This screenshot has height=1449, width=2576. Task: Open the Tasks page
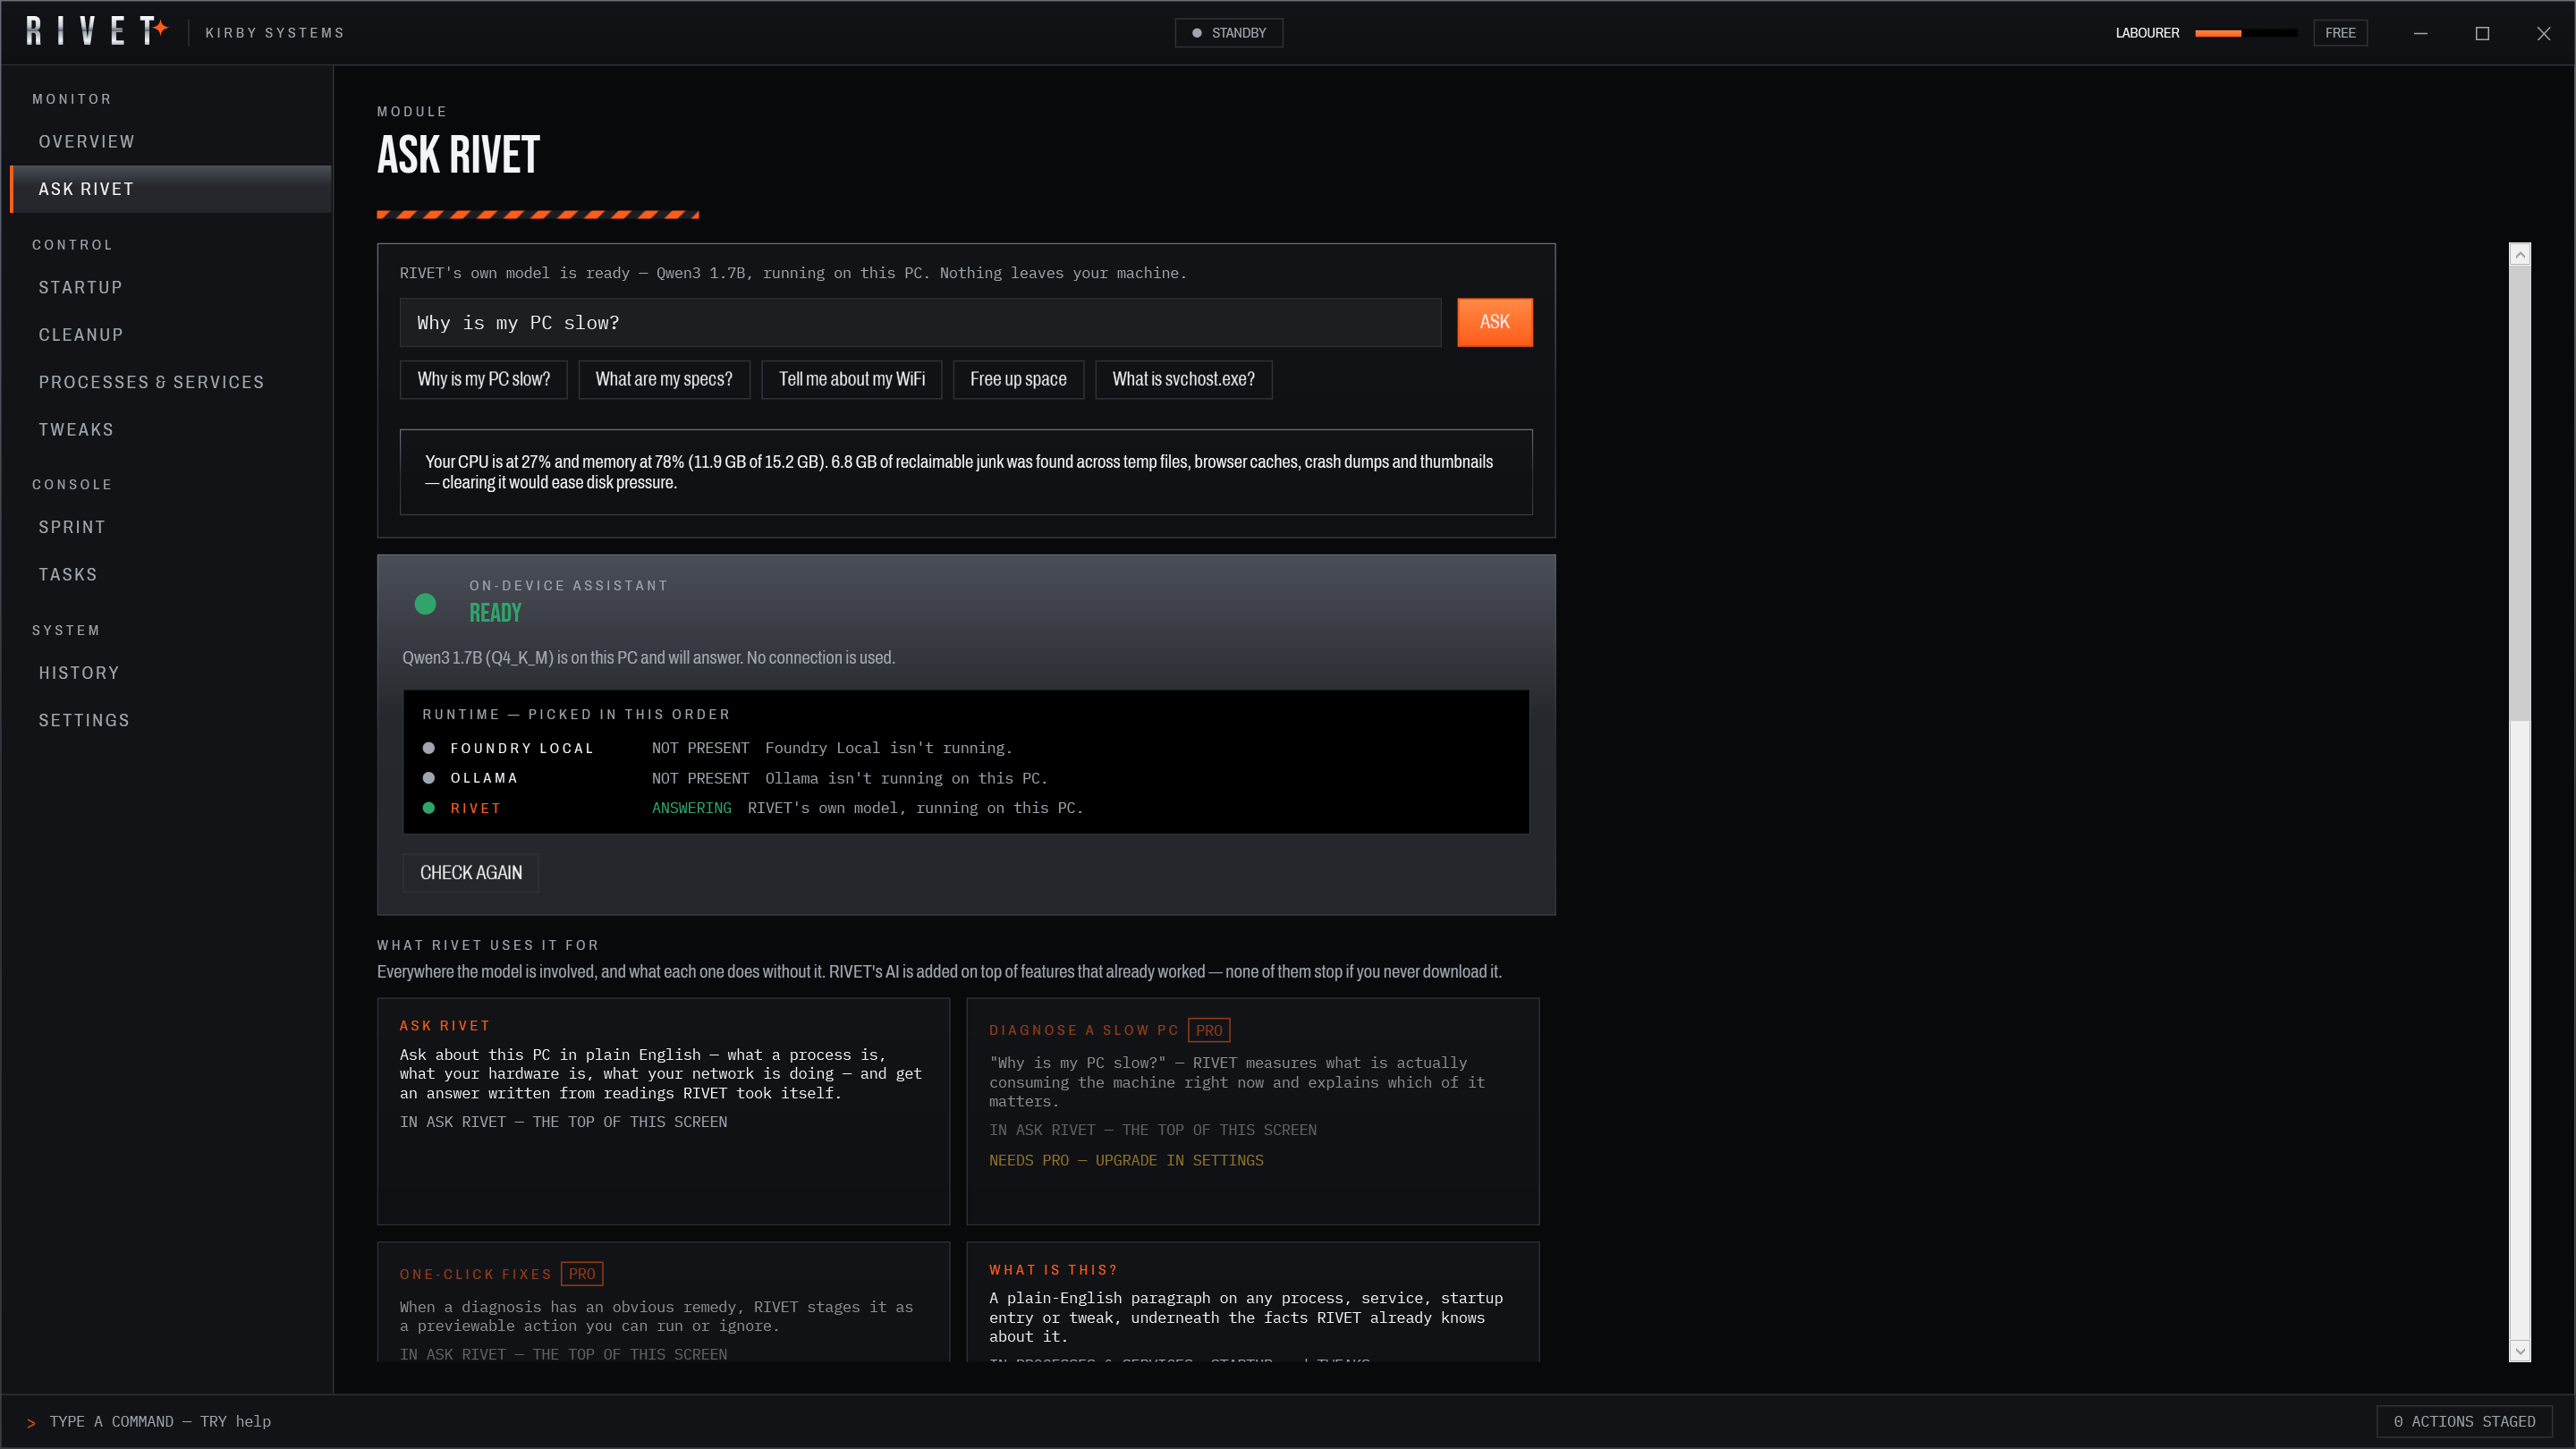pos(170,575)
